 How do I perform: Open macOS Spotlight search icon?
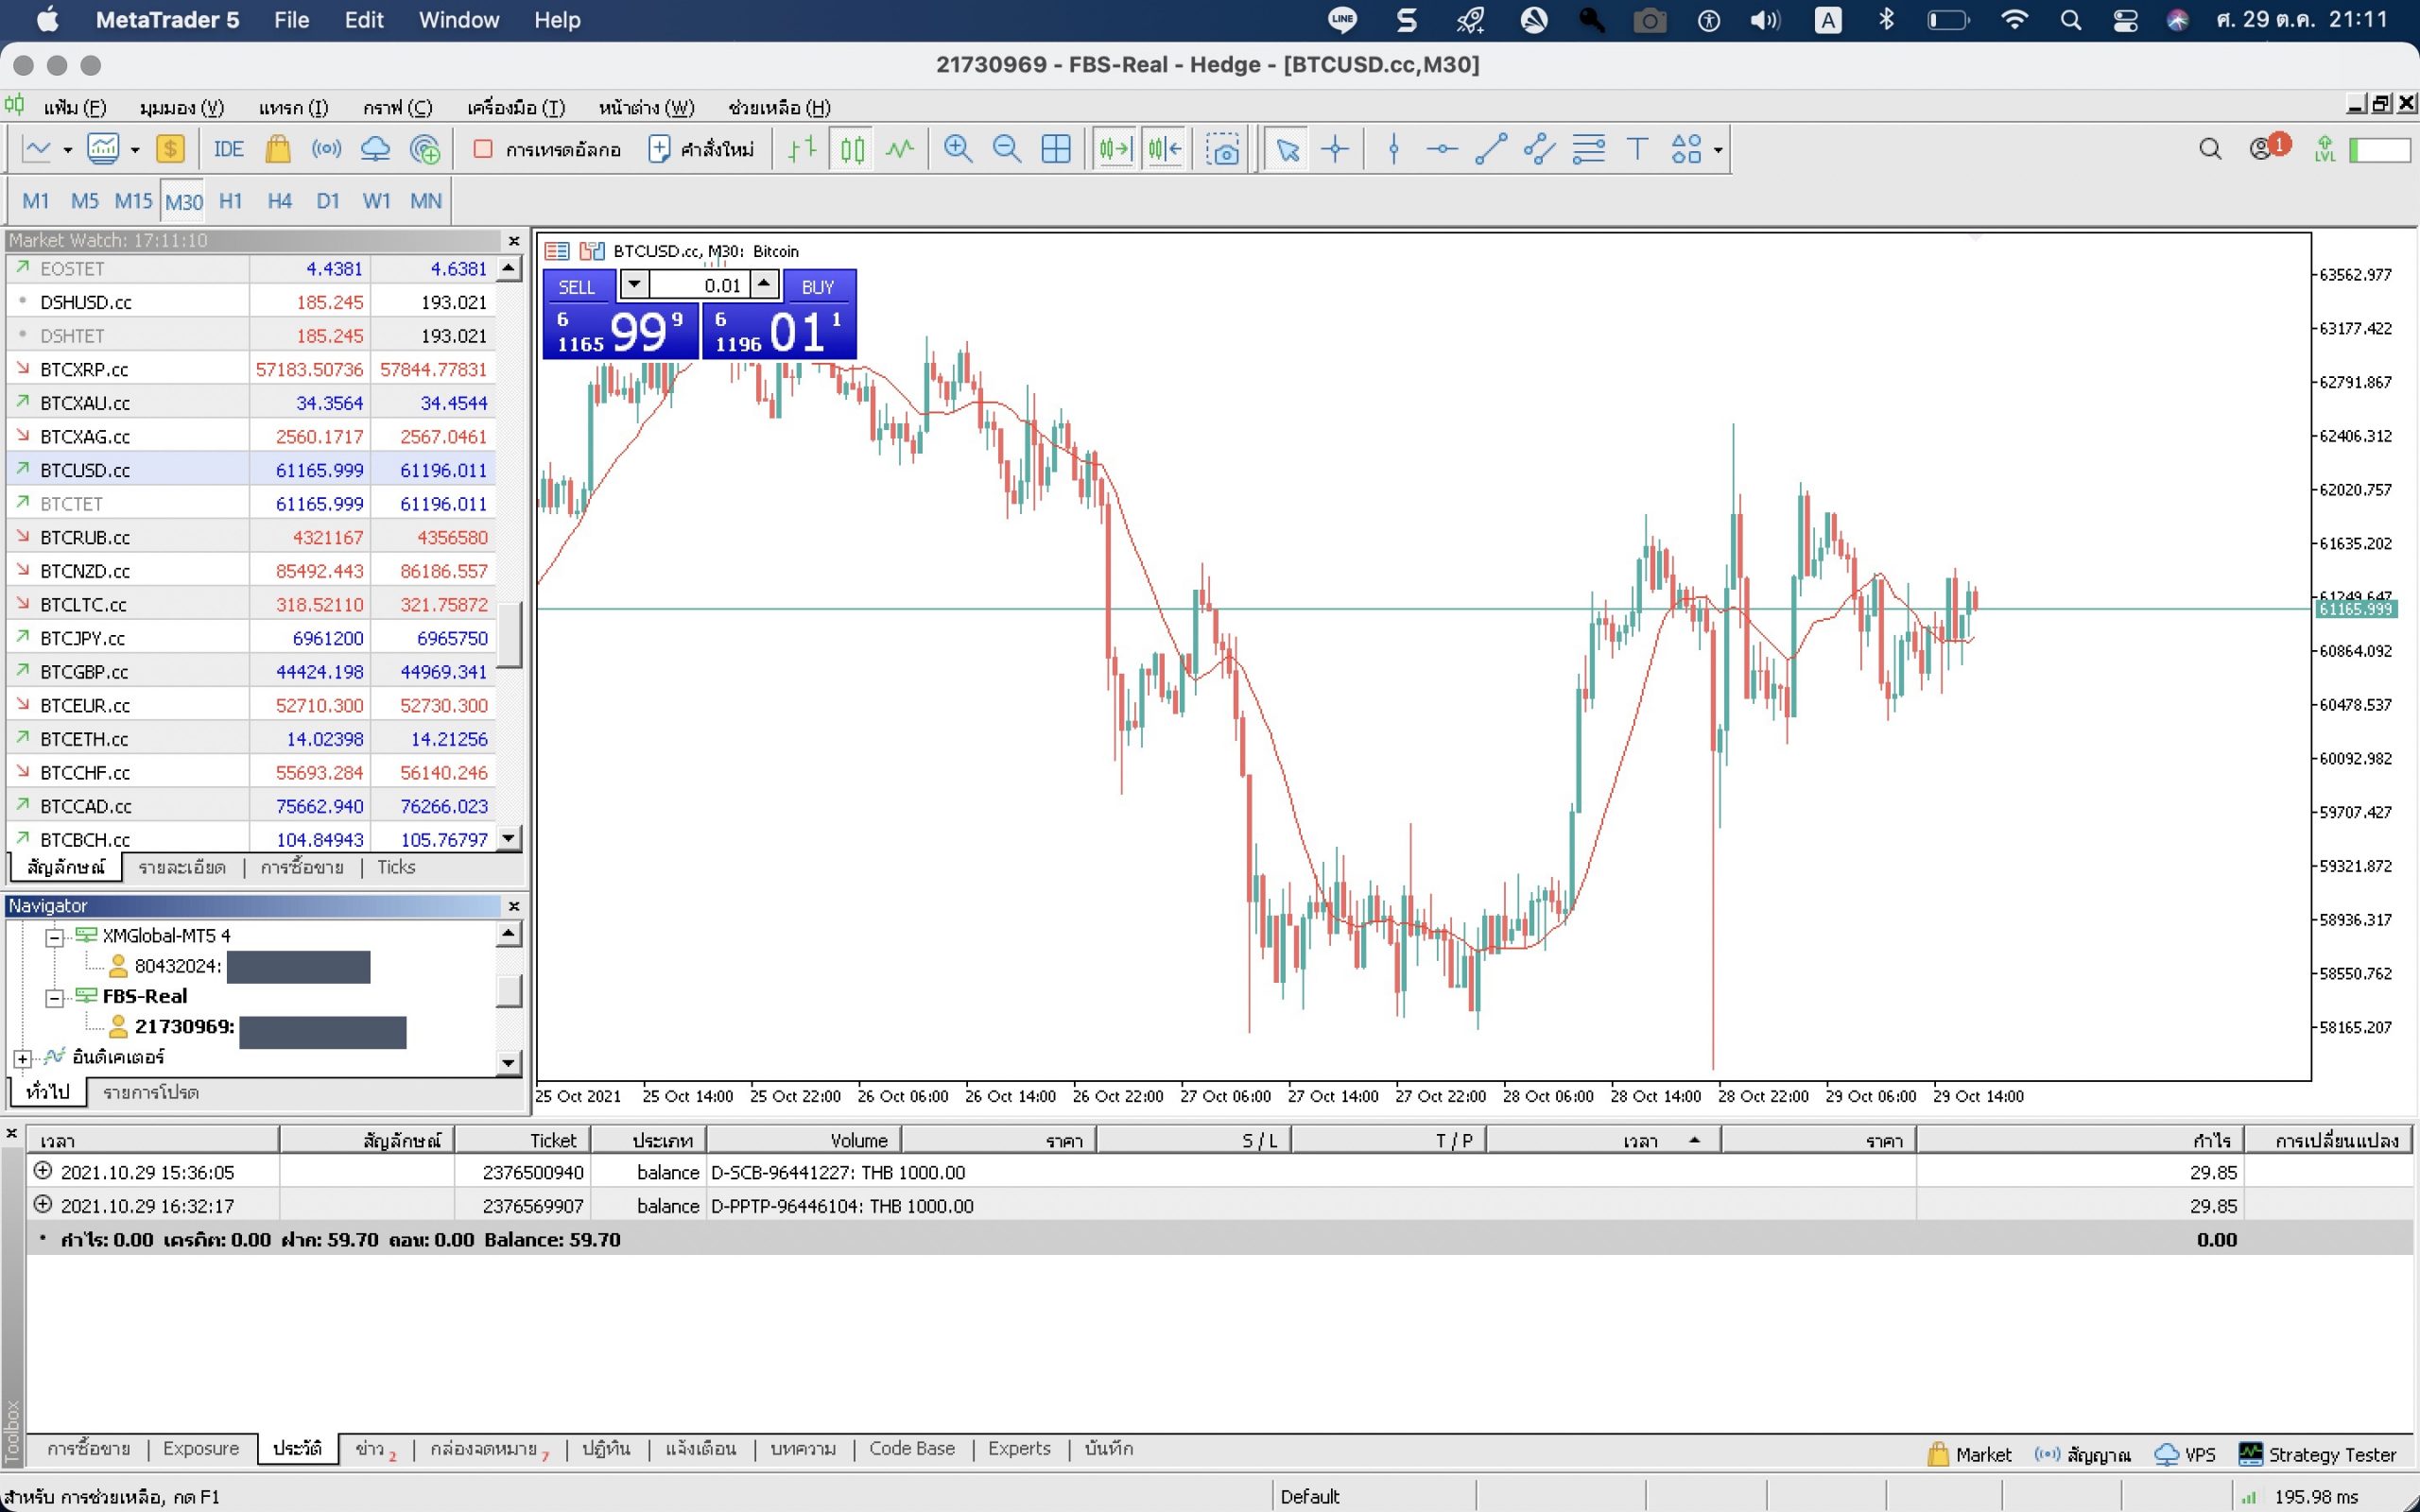pyautogui.click(x=2071, y=20)
